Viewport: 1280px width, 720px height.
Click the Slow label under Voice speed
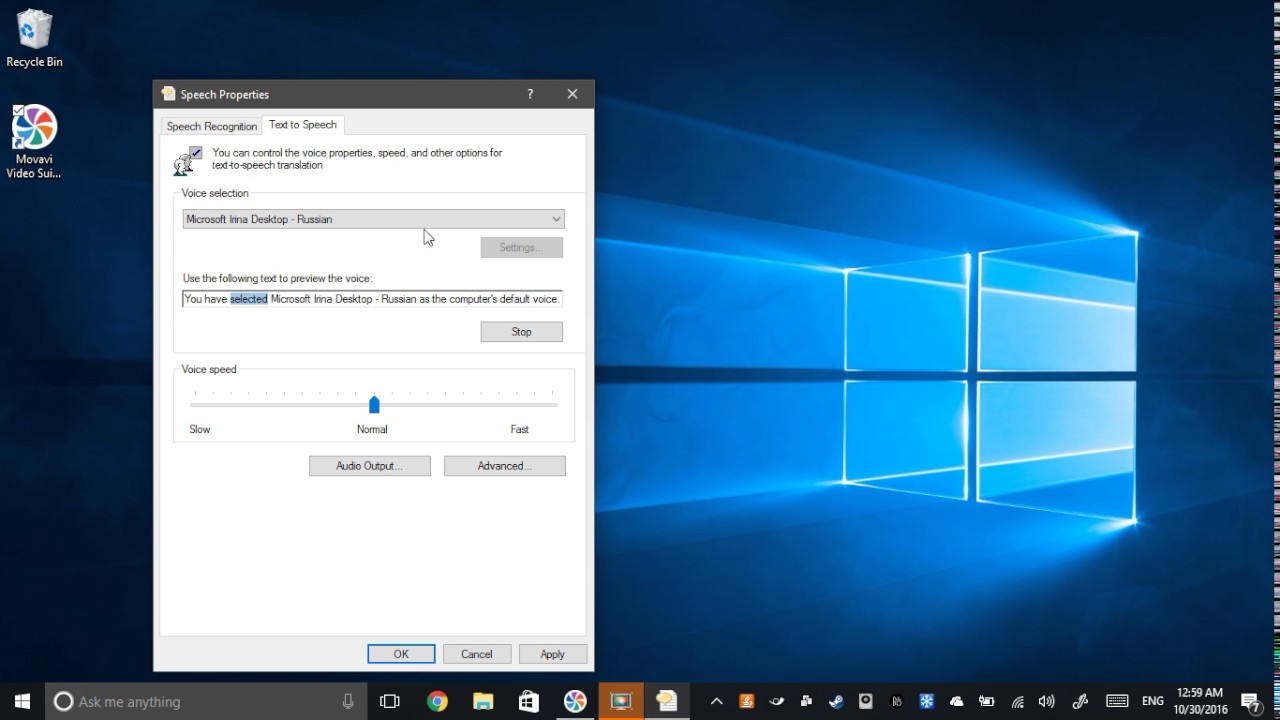pos(200,429)
